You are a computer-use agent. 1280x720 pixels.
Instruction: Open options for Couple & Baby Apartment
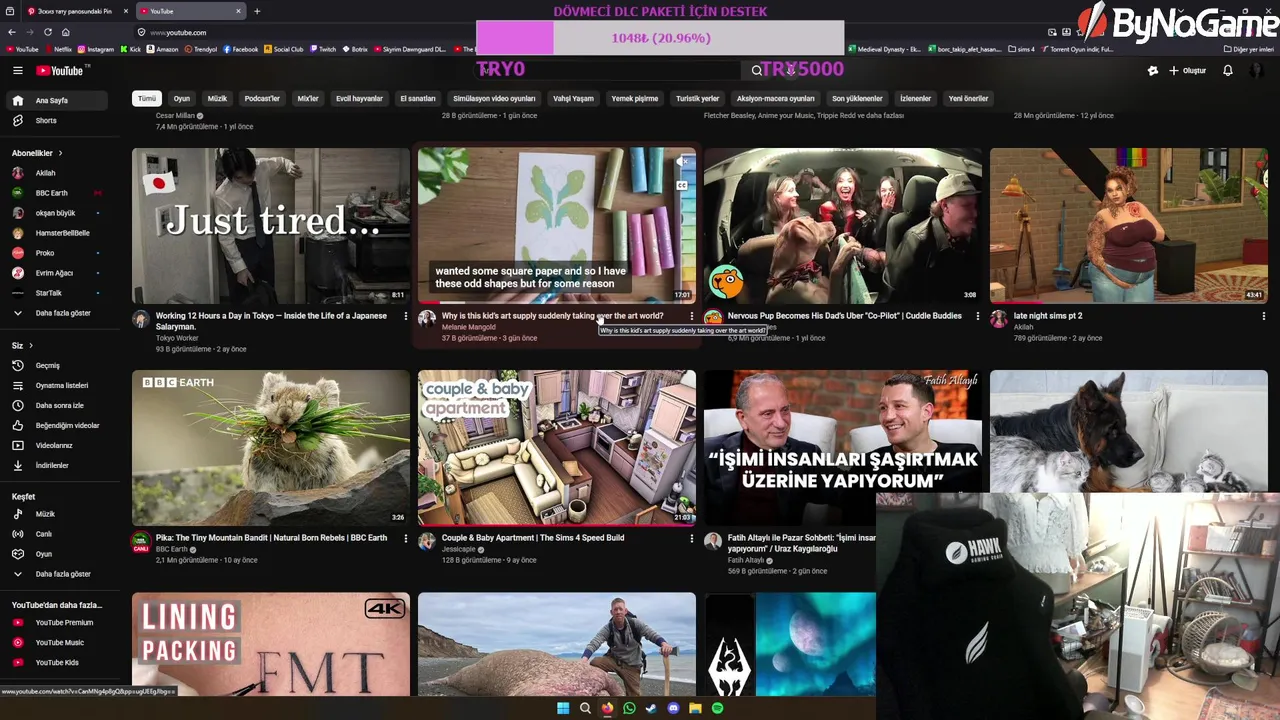pyautogui.click(x=691, y=538)
